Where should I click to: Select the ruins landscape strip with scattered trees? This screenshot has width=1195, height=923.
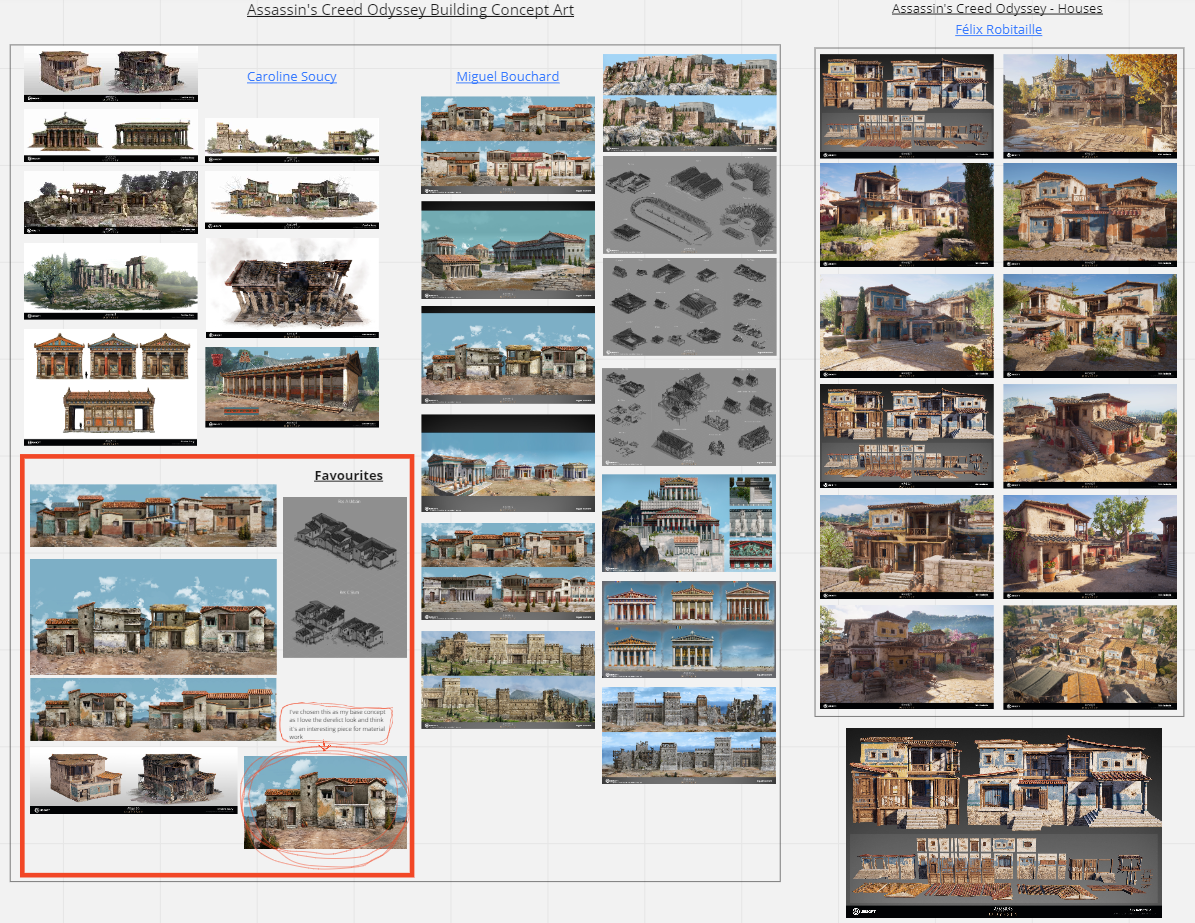292,141
